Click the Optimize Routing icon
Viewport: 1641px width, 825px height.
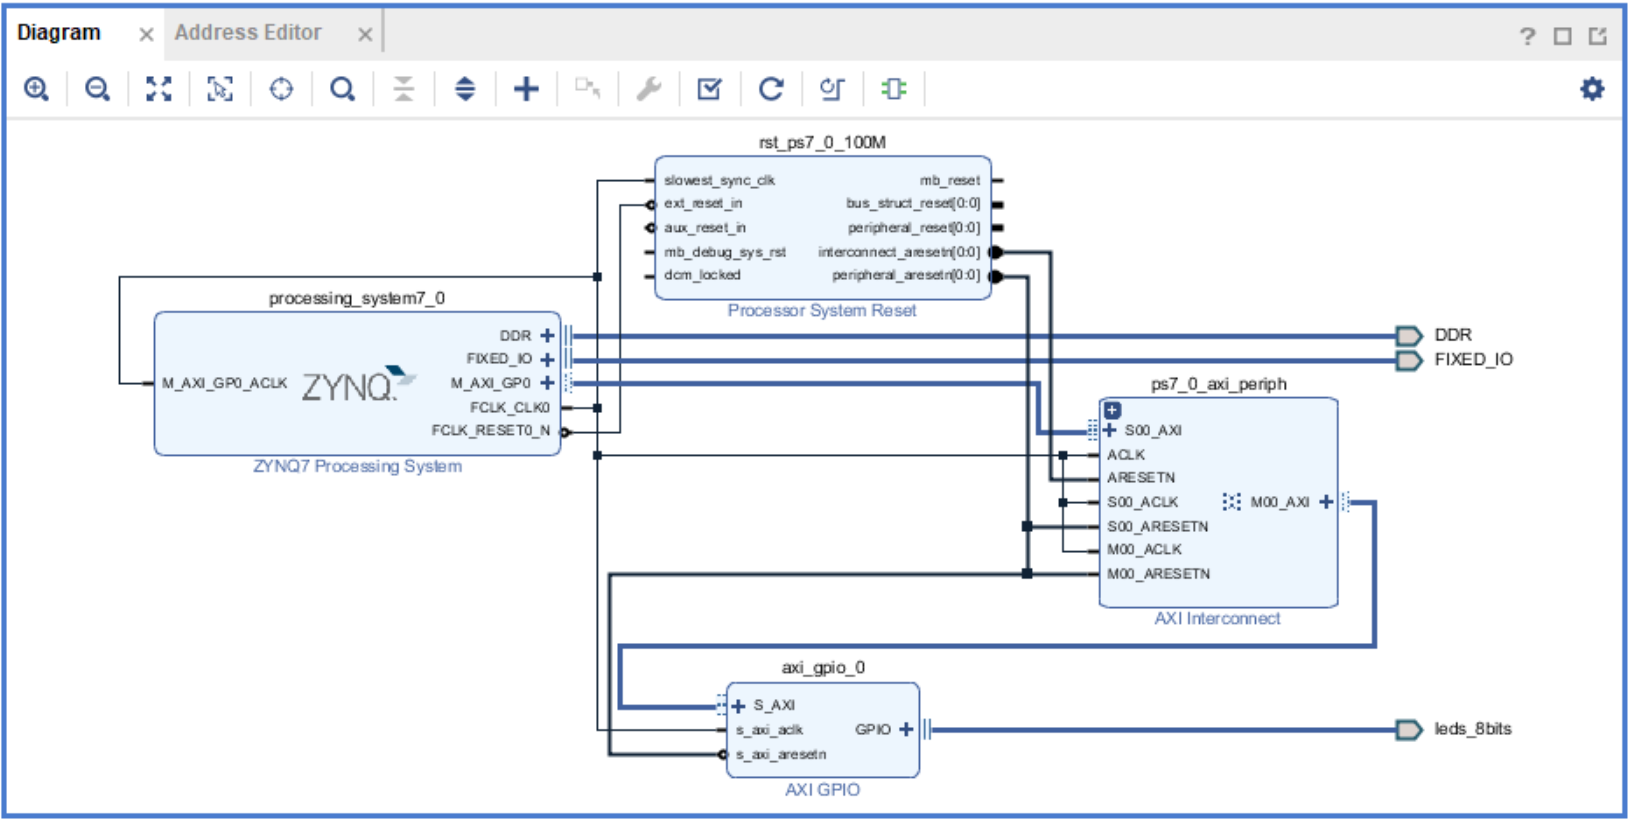click(832, 89)
